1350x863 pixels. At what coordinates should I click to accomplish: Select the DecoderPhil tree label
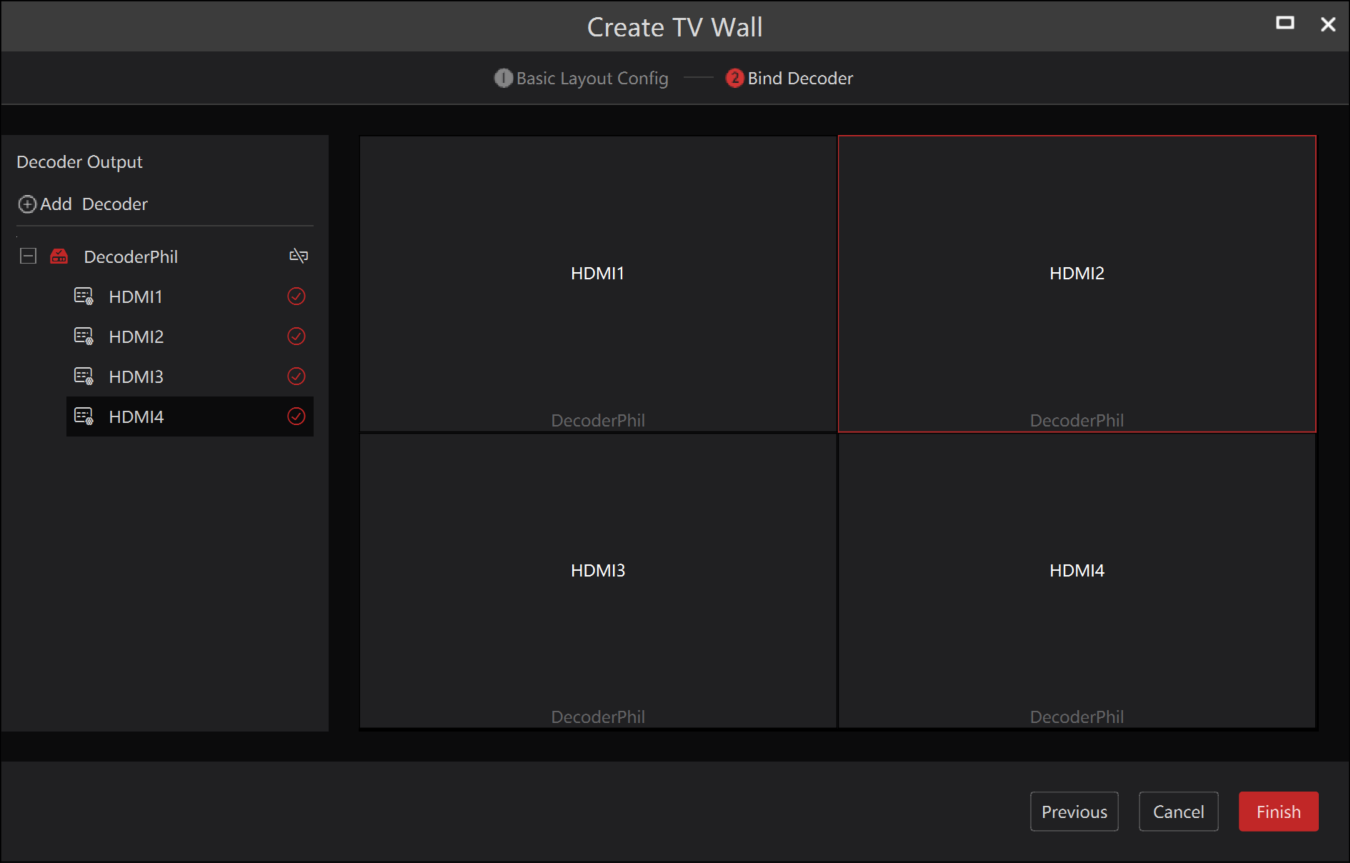tap(131, 257)
